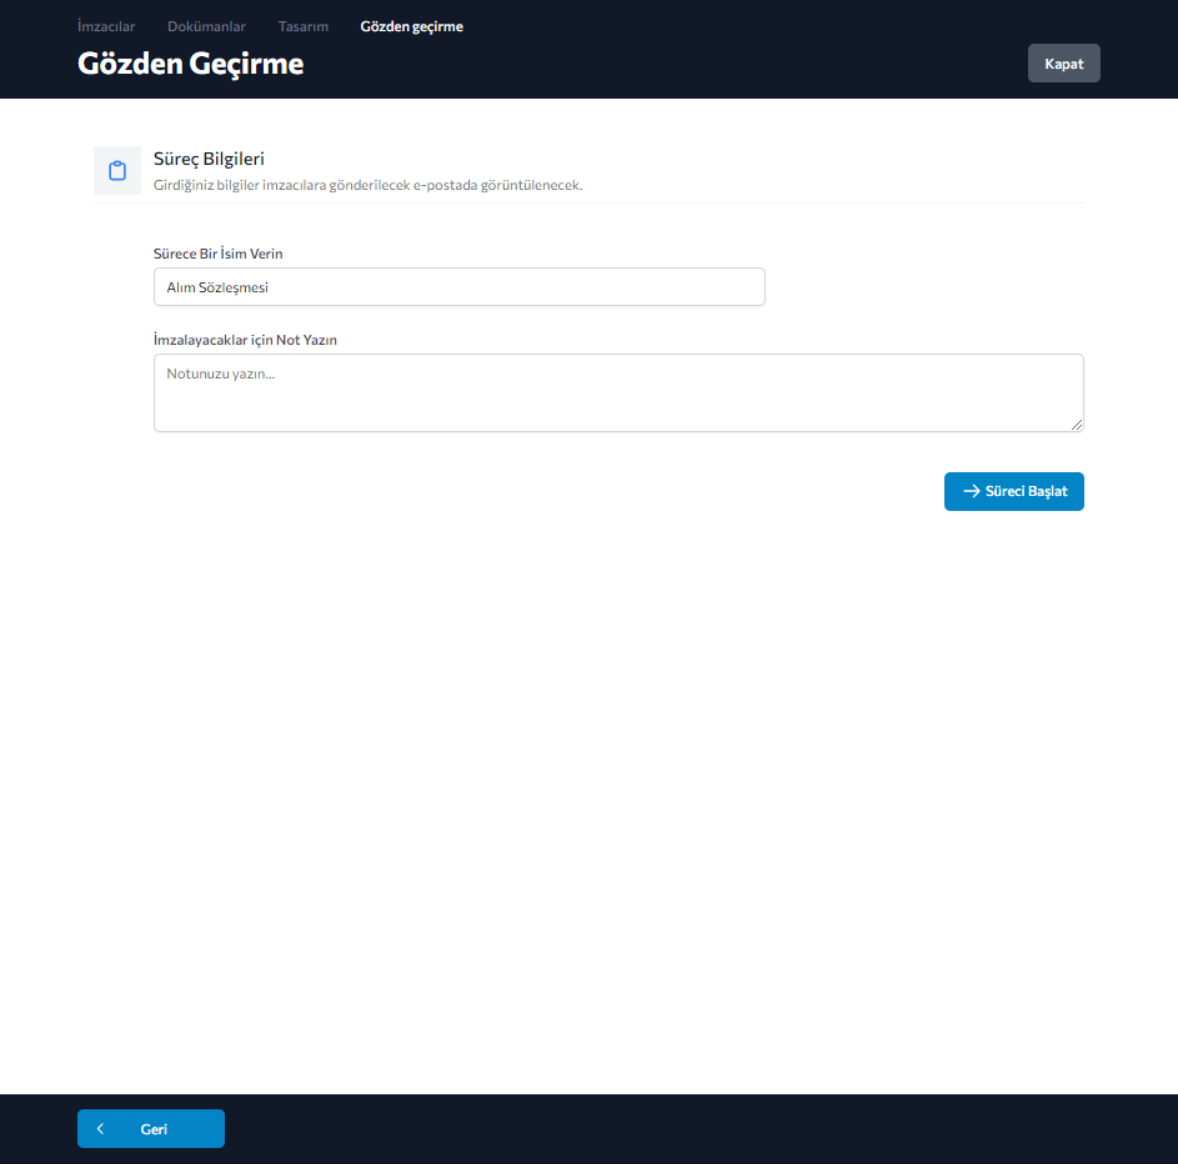Start the process with Süreci Başlat
Viewport: 1178px width, 1165px height.
pos(1014,491)
